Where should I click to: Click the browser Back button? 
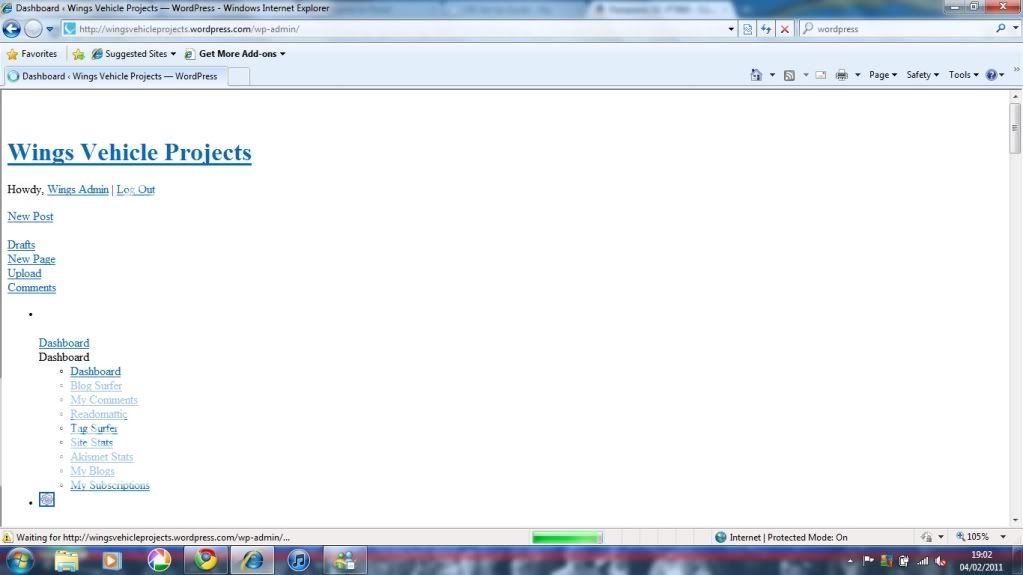tap(12, 29)
